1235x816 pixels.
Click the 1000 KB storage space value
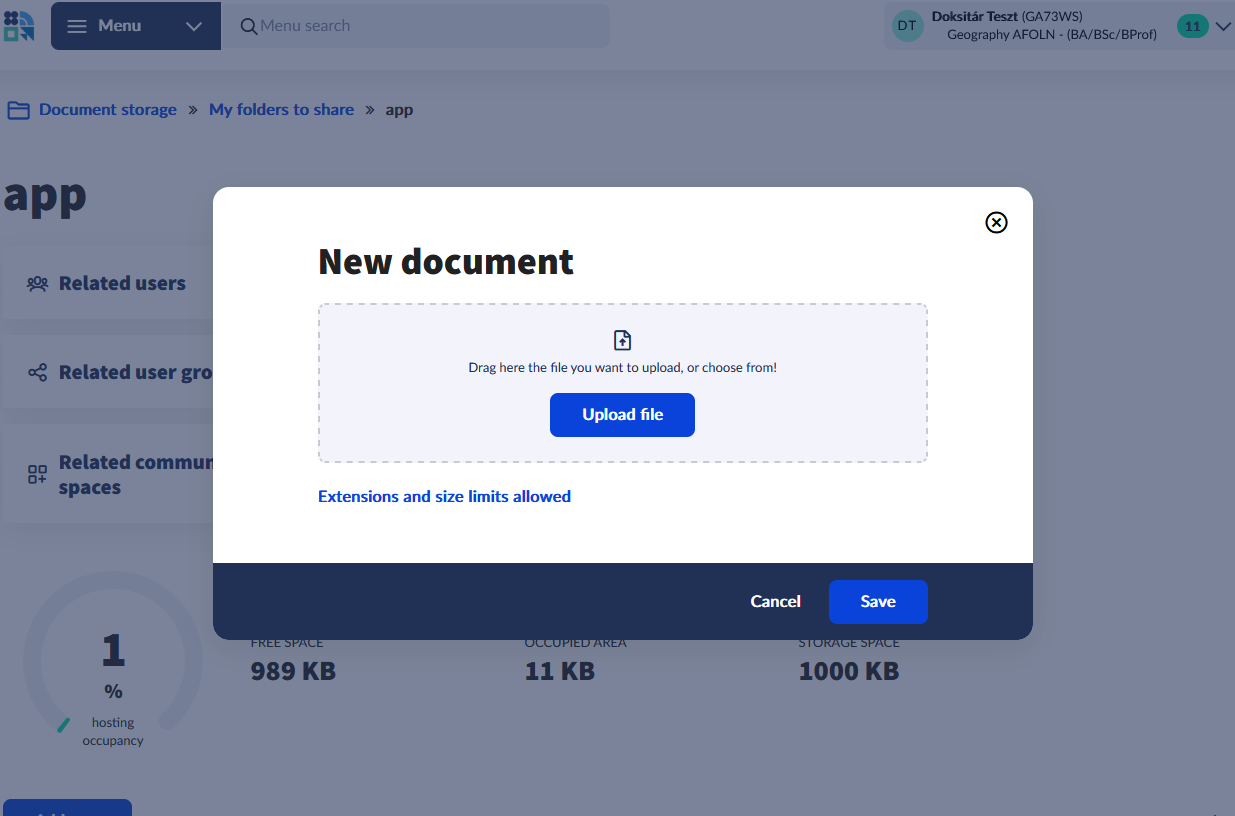pos(849,671)
